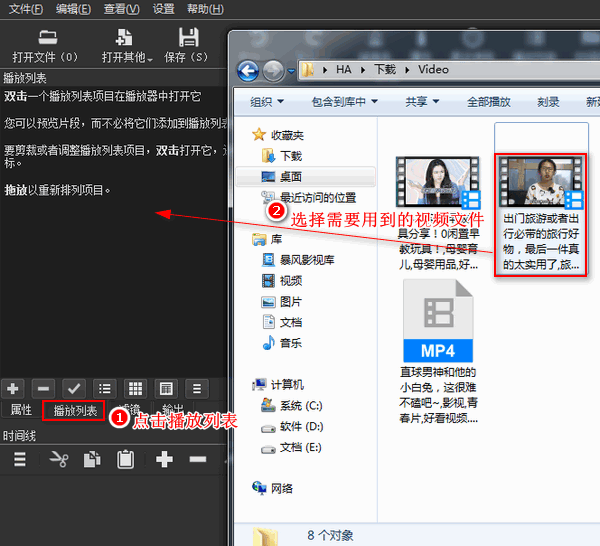The image size is (600, 546).
Task: Switch playlist to tiles grid view
Action: [x=135, y=389]
